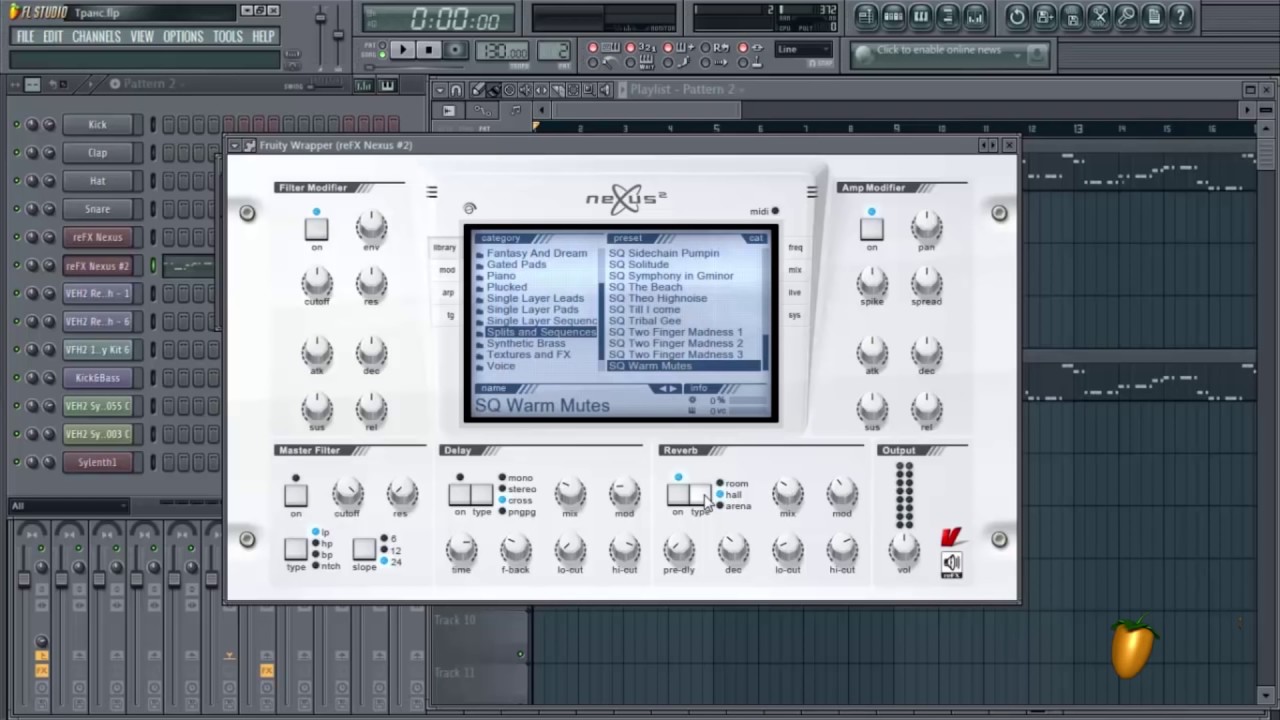Open the VIEW menu
This screenshot has height=720, width=1280.
142,37
